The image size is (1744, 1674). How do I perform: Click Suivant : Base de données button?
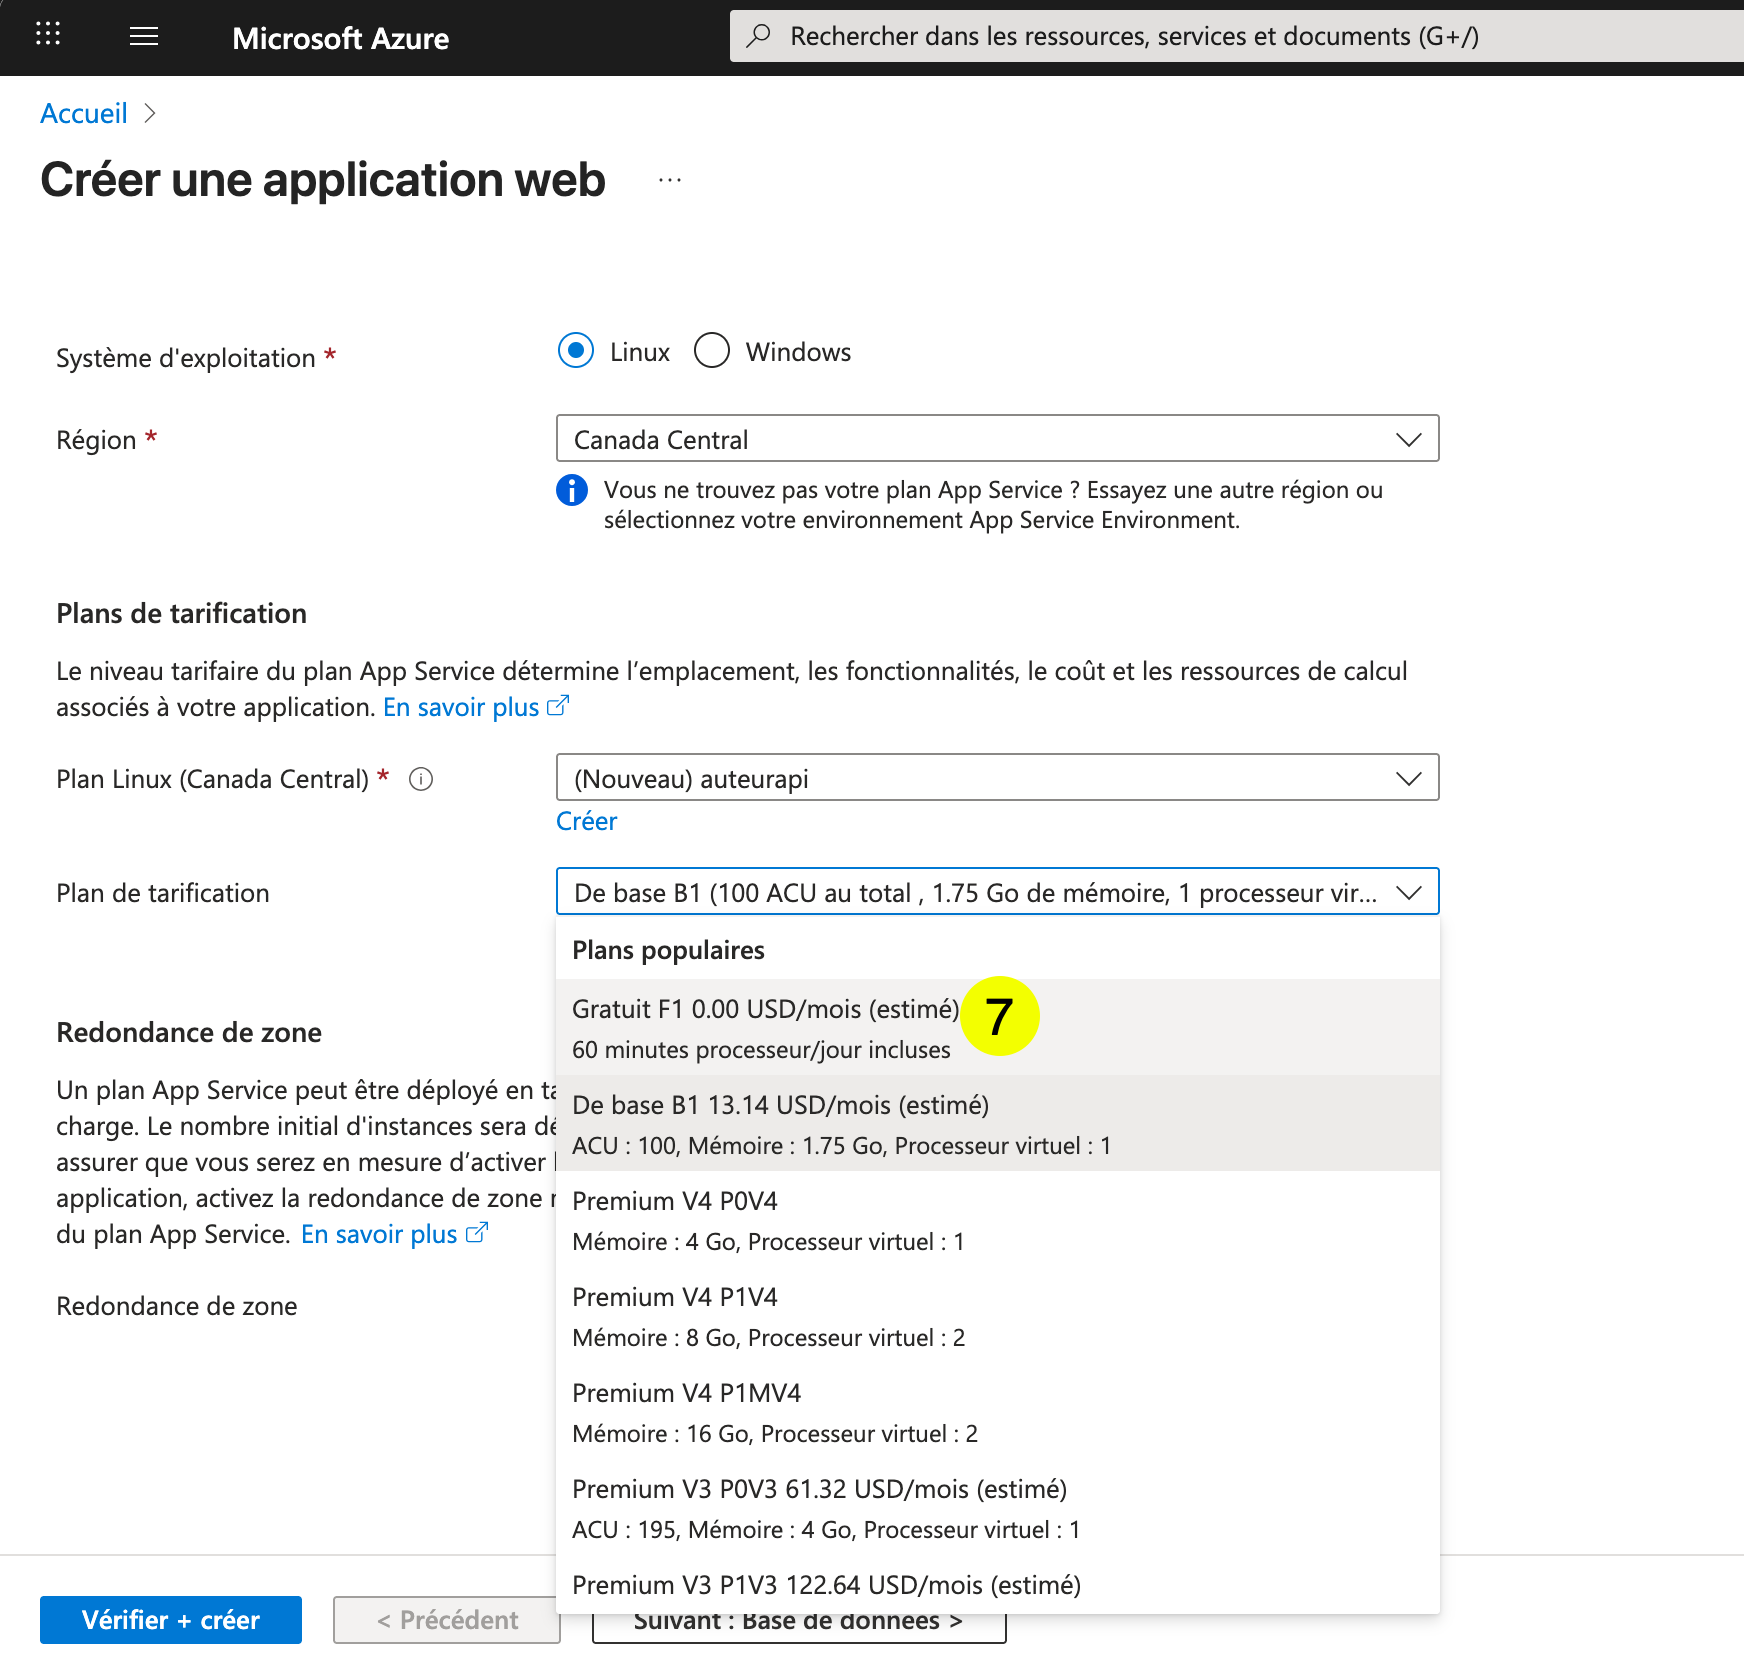pos(797,1619)
